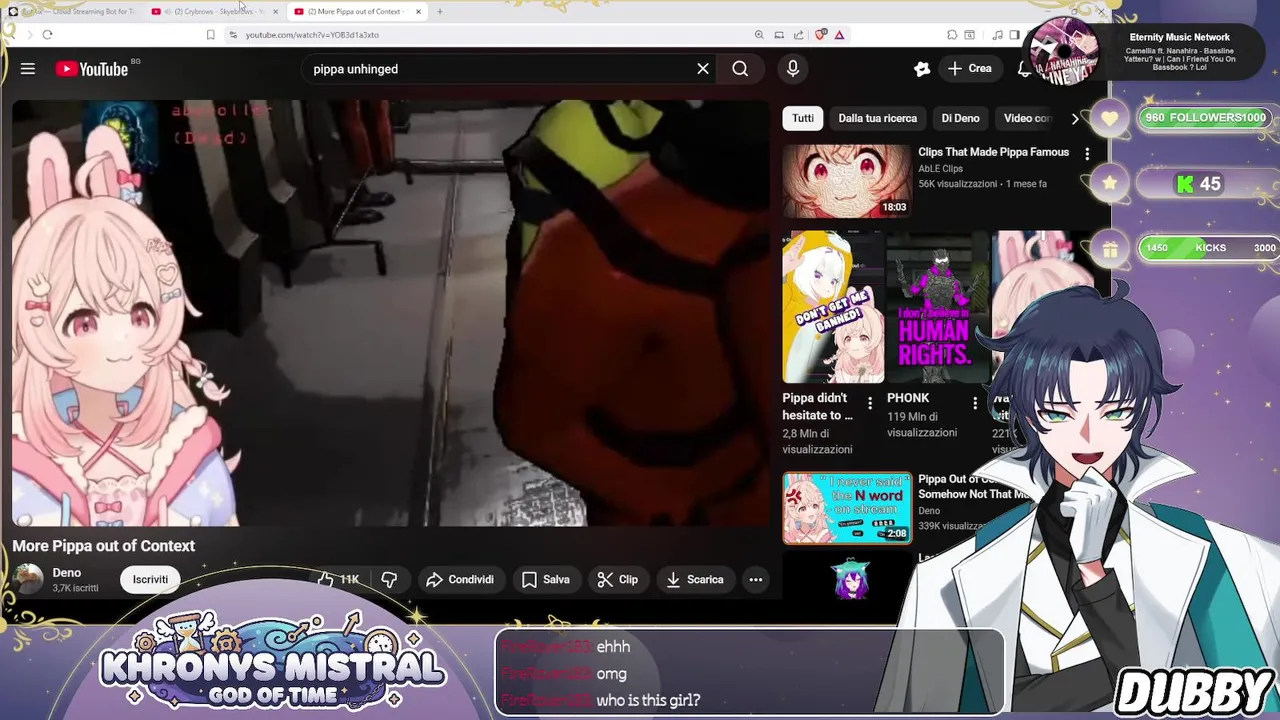1280x720 pixels.
Task: Click the youtube.com address bar URL
Action: pos(312,35)
